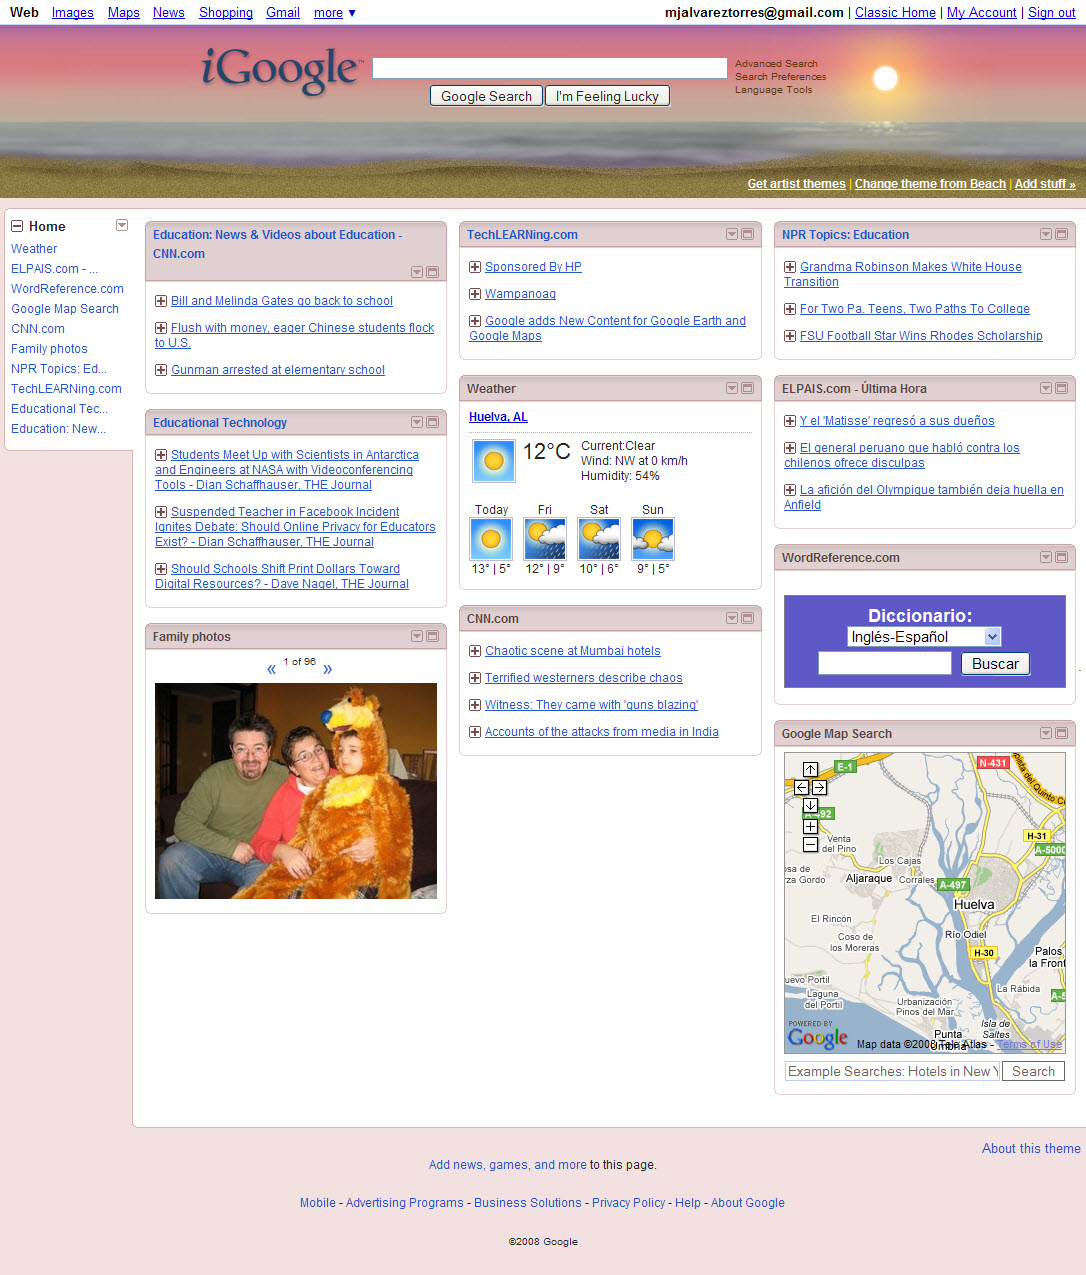Image resolution: width=1086 pixels, height=1275 pixels.
Task: Open Shopping from top navigation
Action: click(x=226, y=13)
